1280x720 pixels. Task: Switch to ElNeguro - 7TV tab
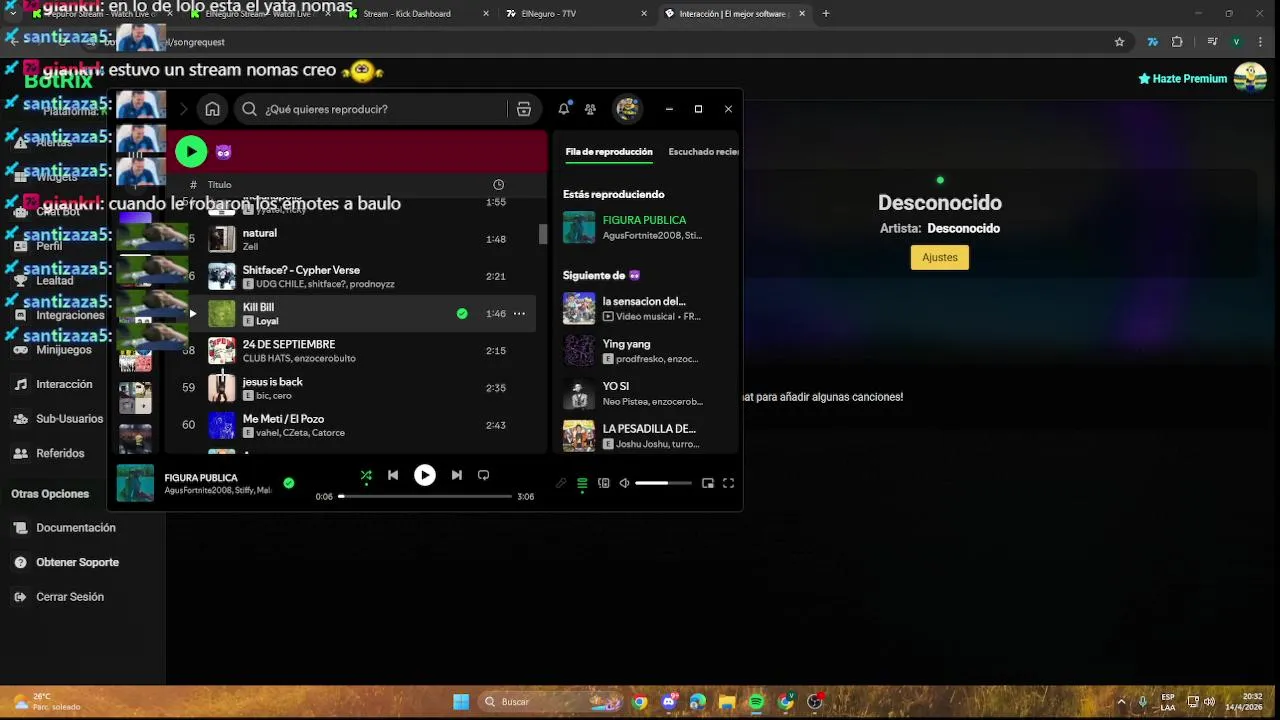tap(574, 14)
